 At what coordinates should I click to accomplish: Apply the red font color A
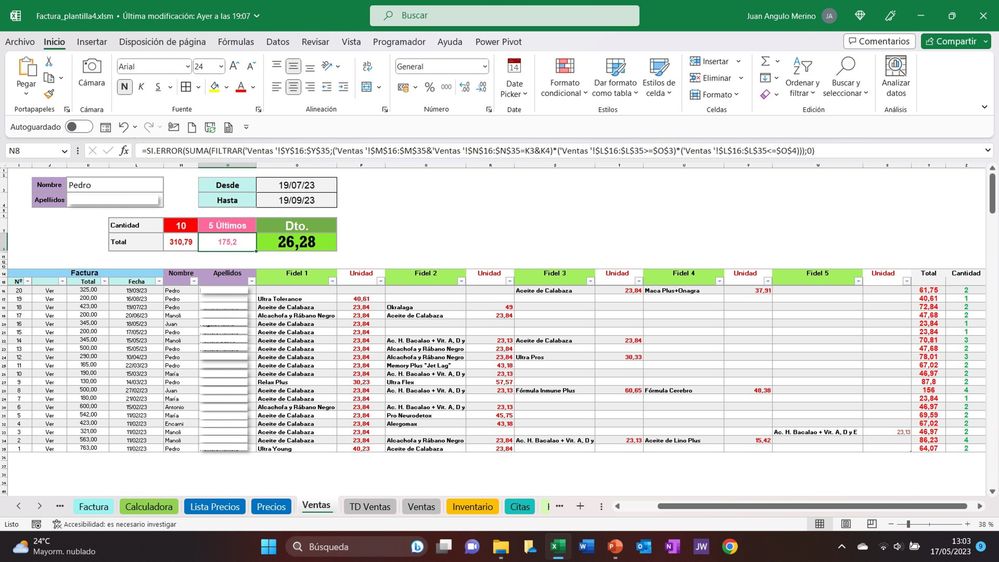(241, 87)
